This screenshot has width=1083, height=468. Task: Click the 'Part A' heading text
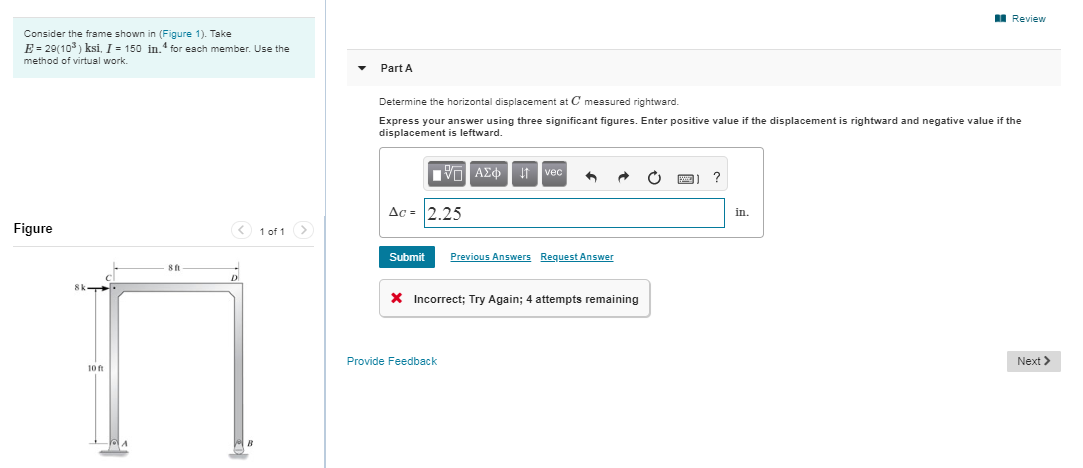[396, 68]
